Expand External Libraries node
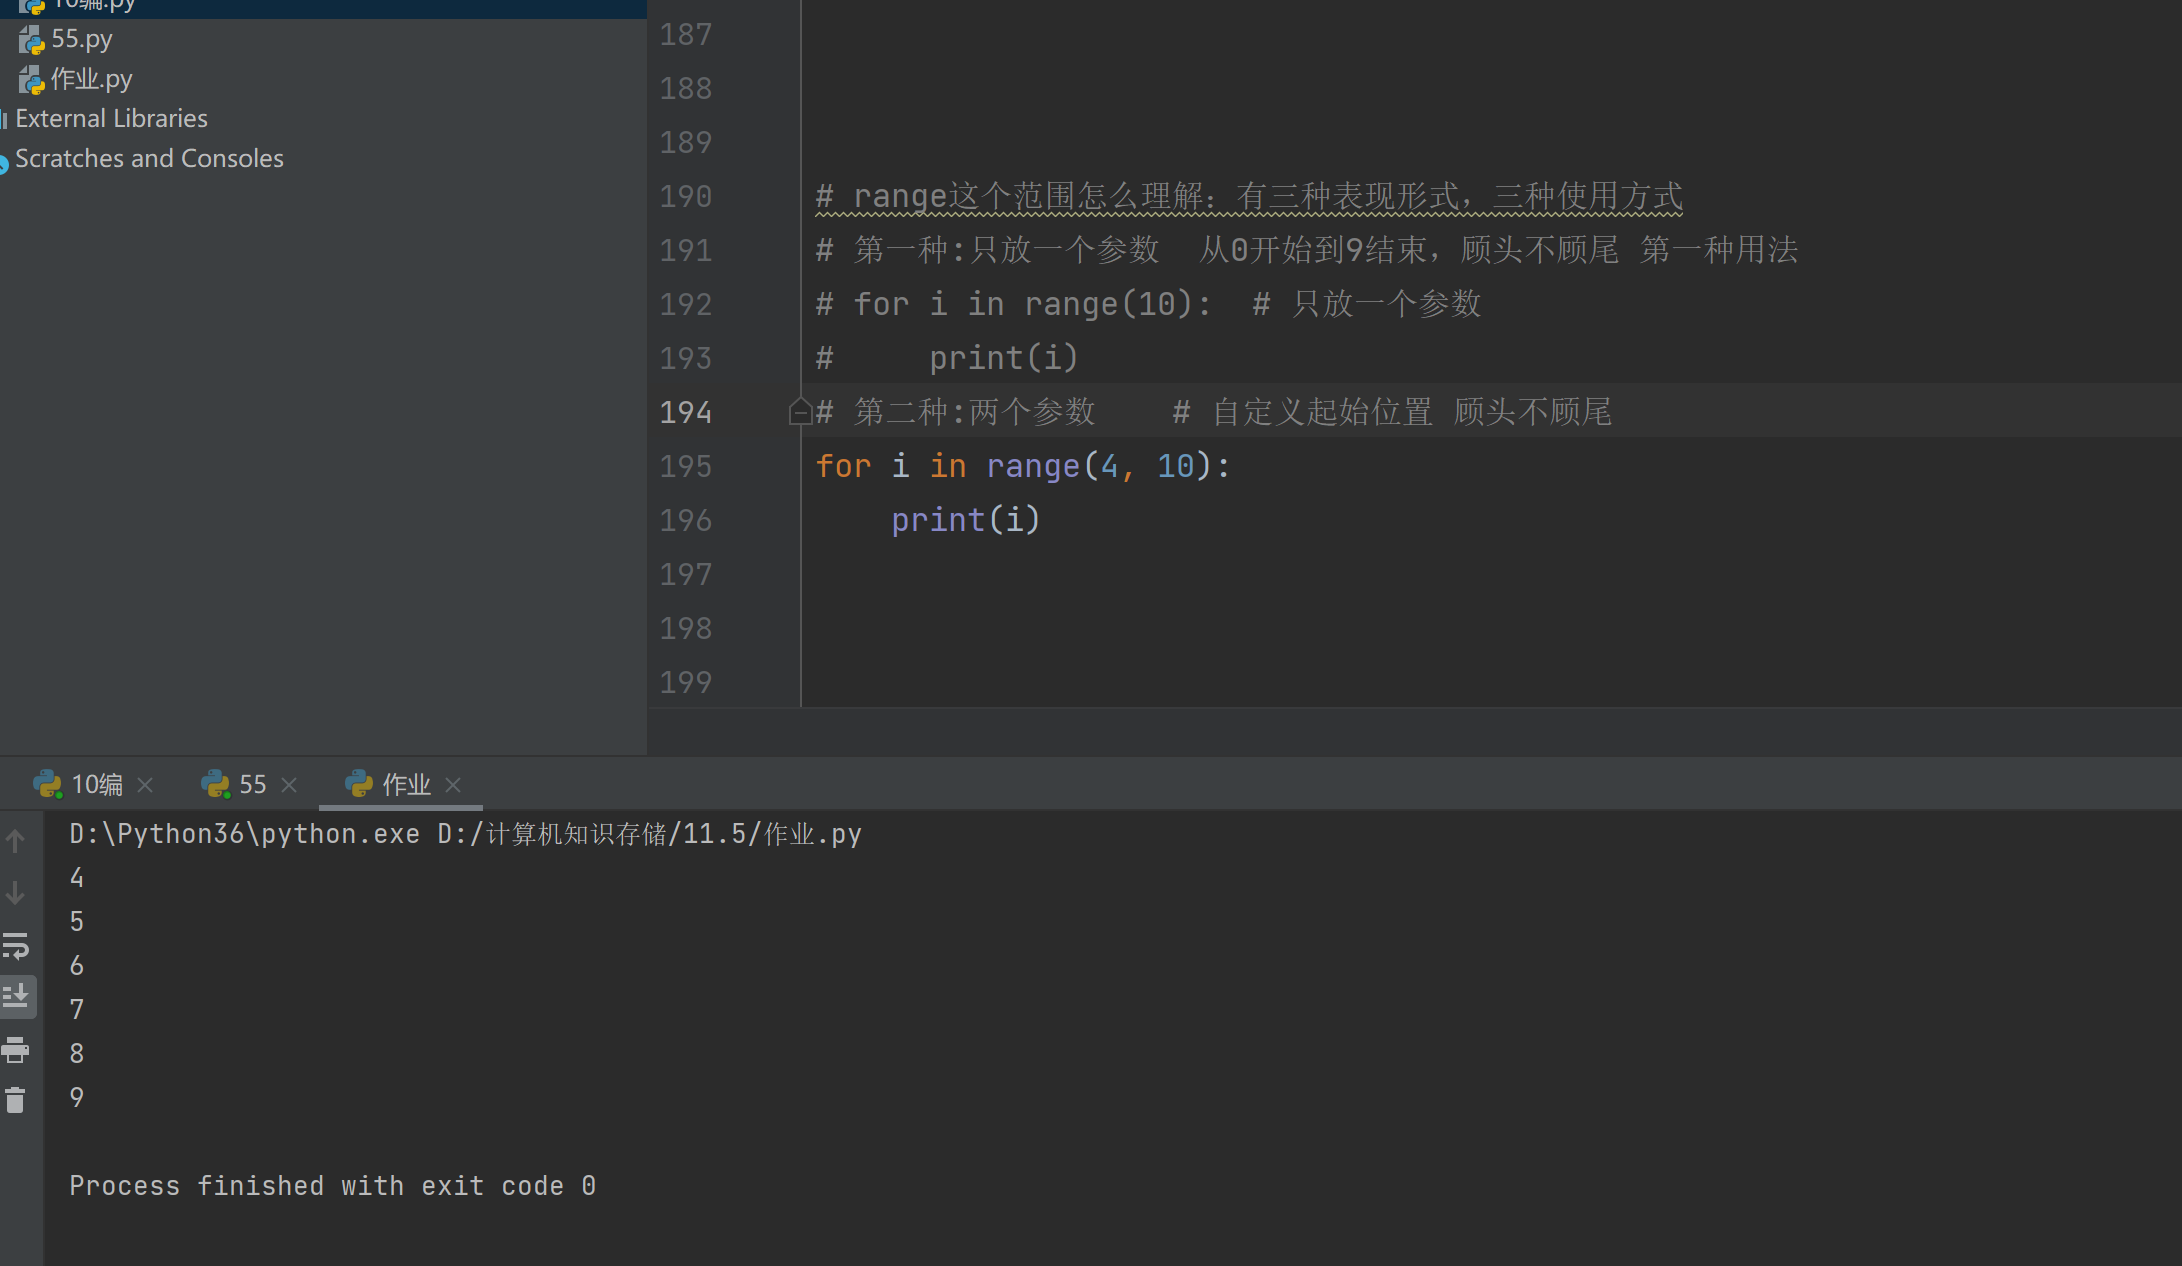This screenshot has width=2182, height=1266. pos(111,119)
